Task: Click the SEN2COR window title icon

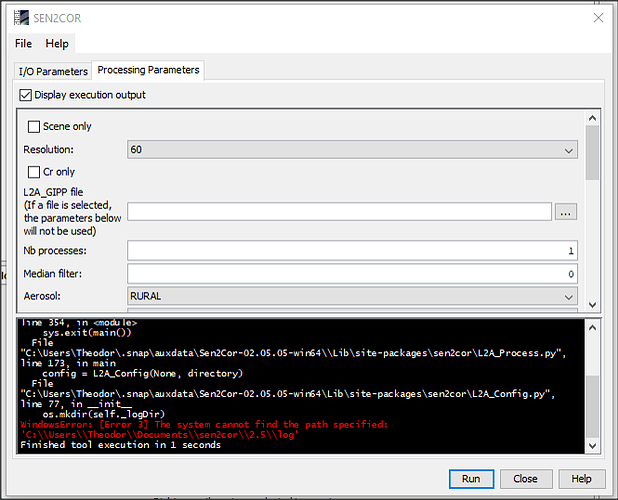Action: coord(21,18)
